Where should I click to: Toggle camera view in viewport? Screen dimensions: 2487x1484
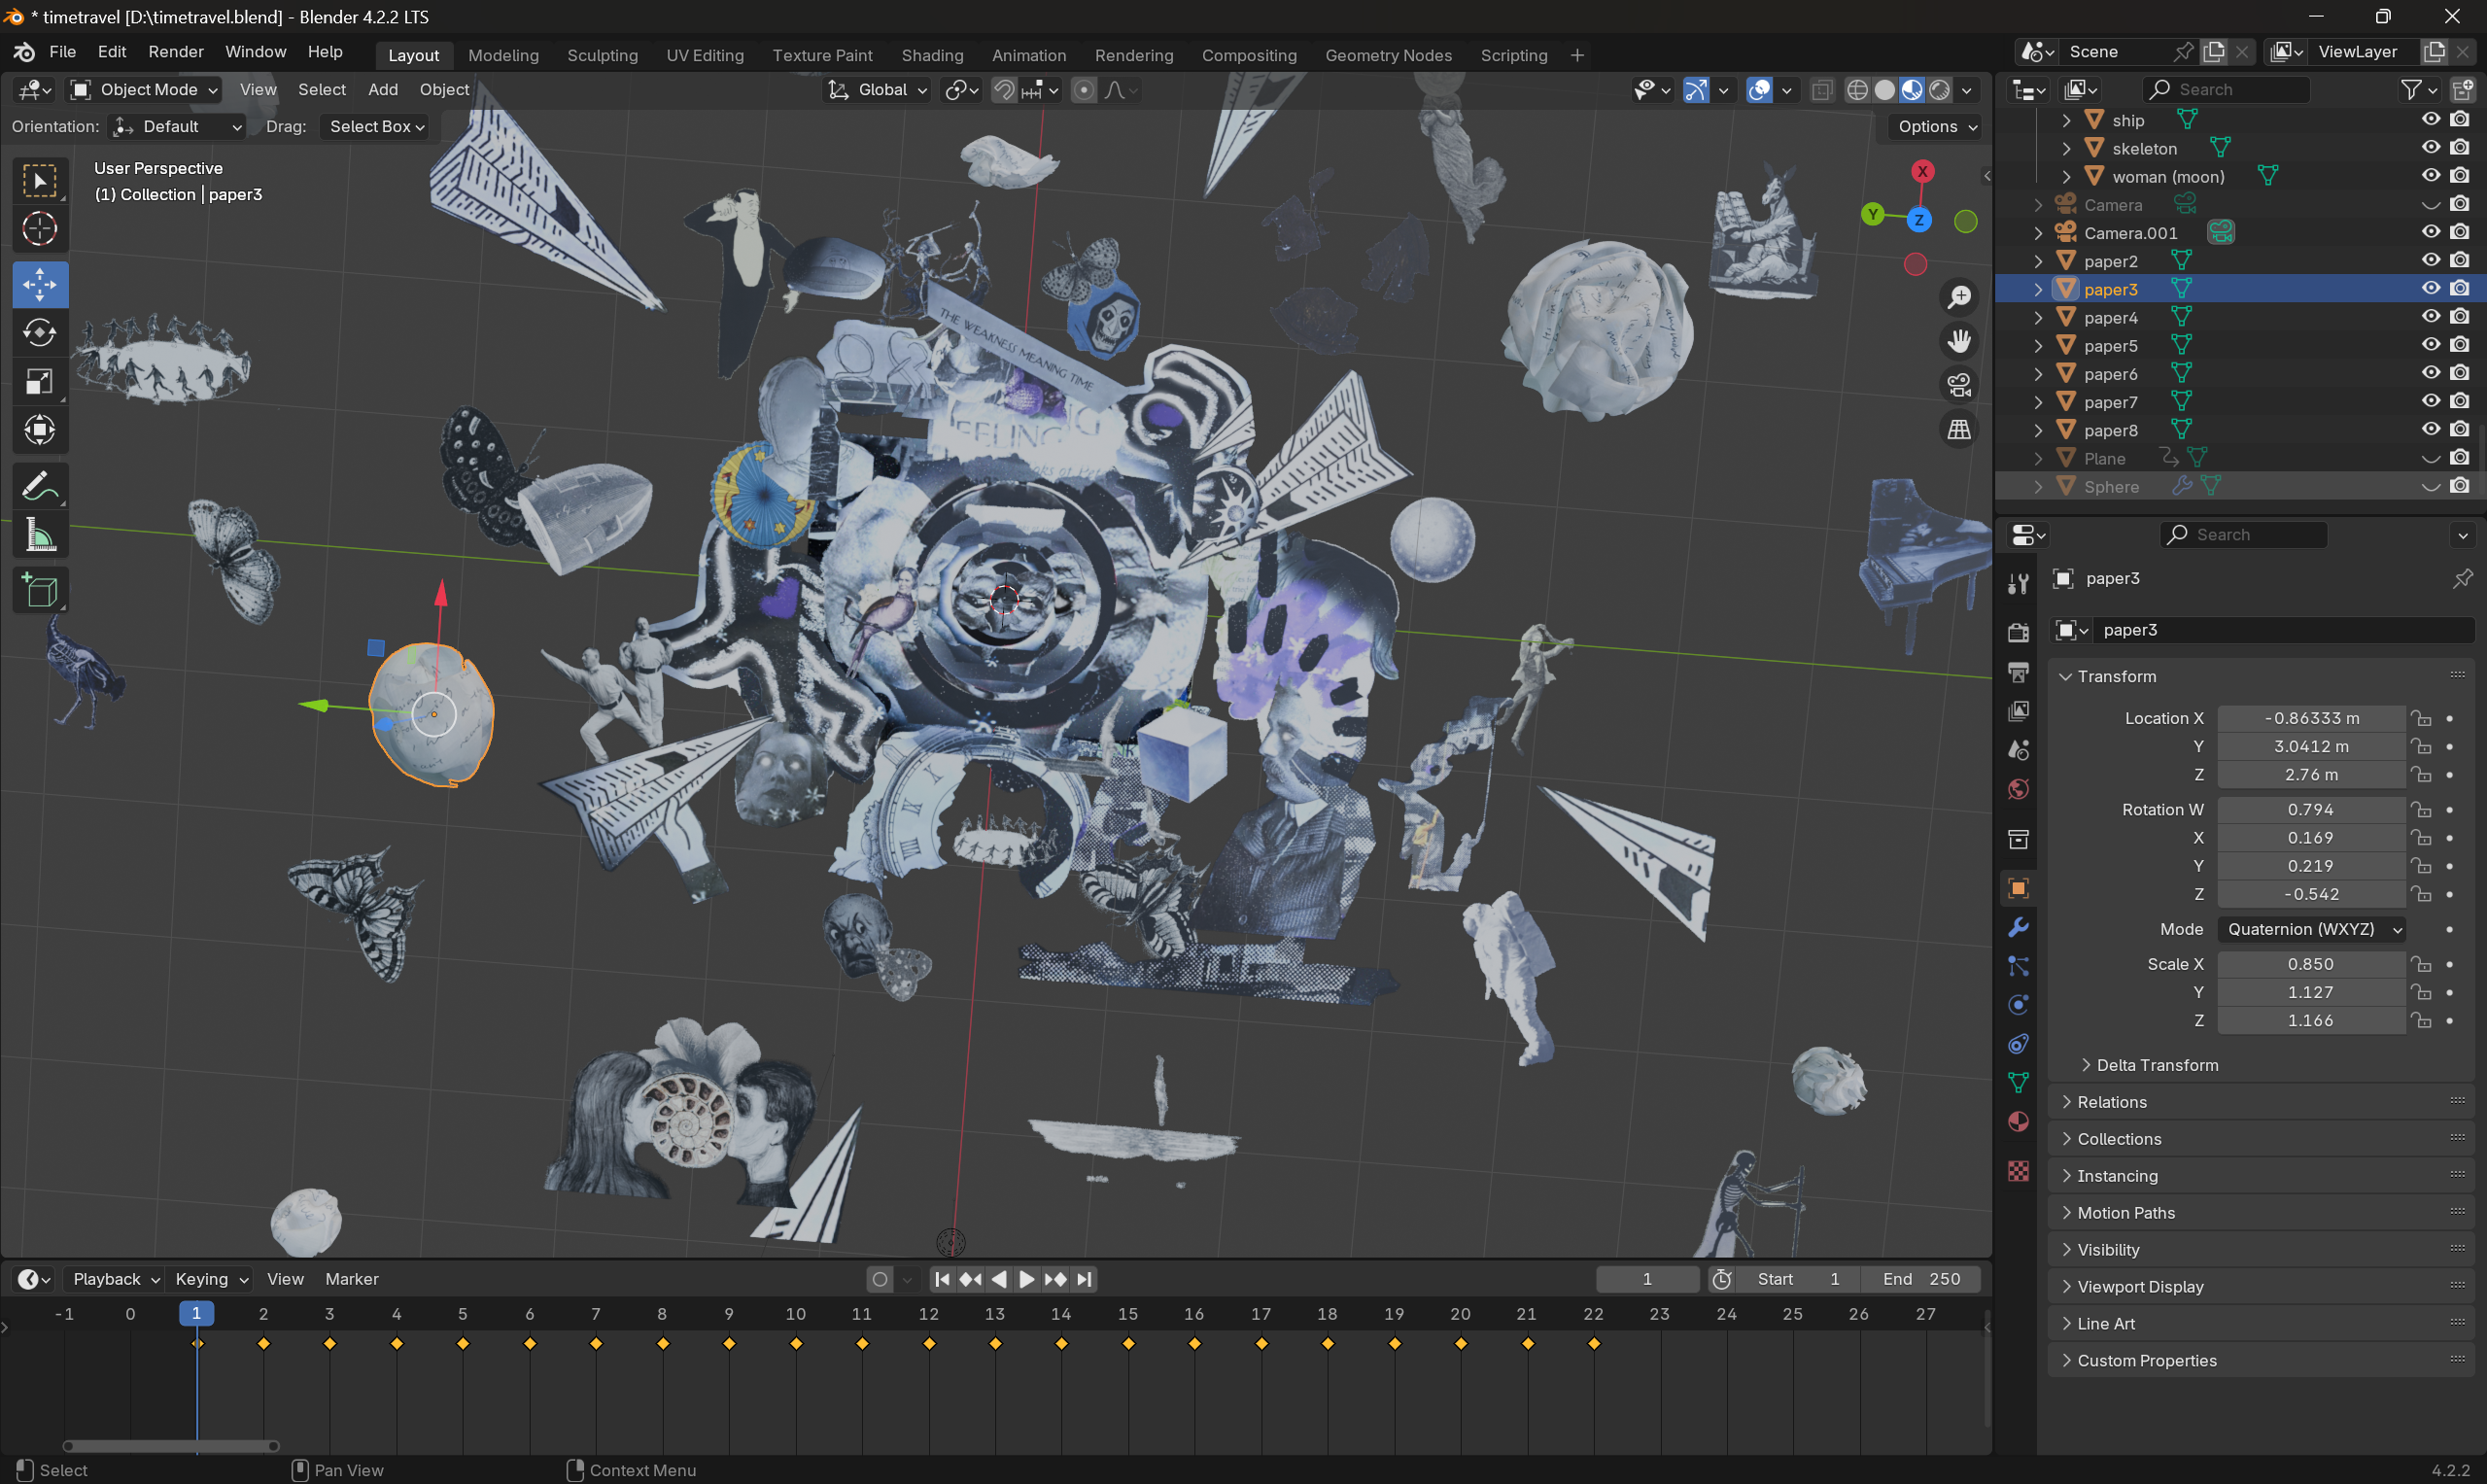coord(1959,385)
